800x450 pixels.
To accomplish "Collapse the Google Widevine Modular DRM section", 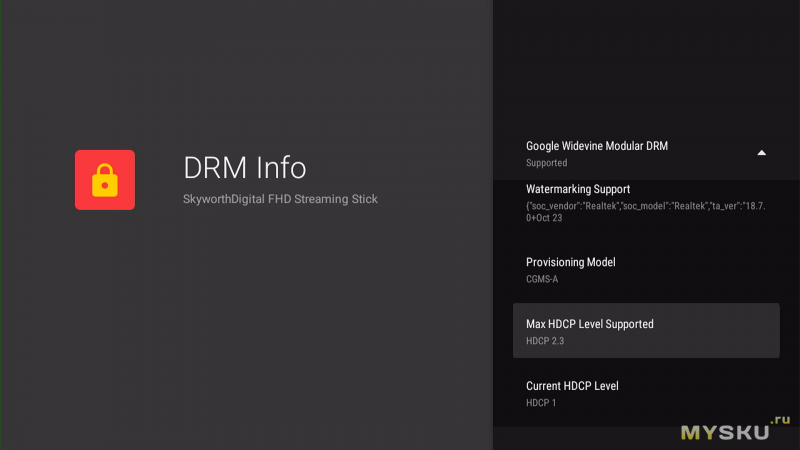I will point(761,153).
